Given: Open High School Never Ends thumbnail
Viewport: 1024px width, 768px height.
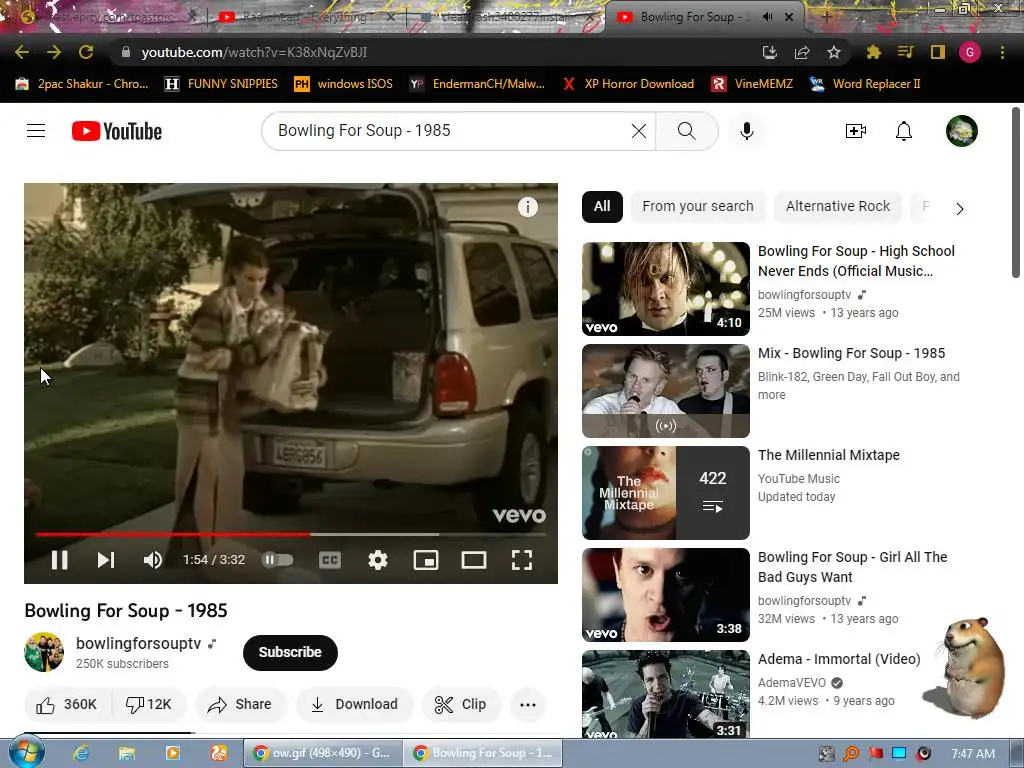Looking at the screenshot, I should tap(665, 289).
